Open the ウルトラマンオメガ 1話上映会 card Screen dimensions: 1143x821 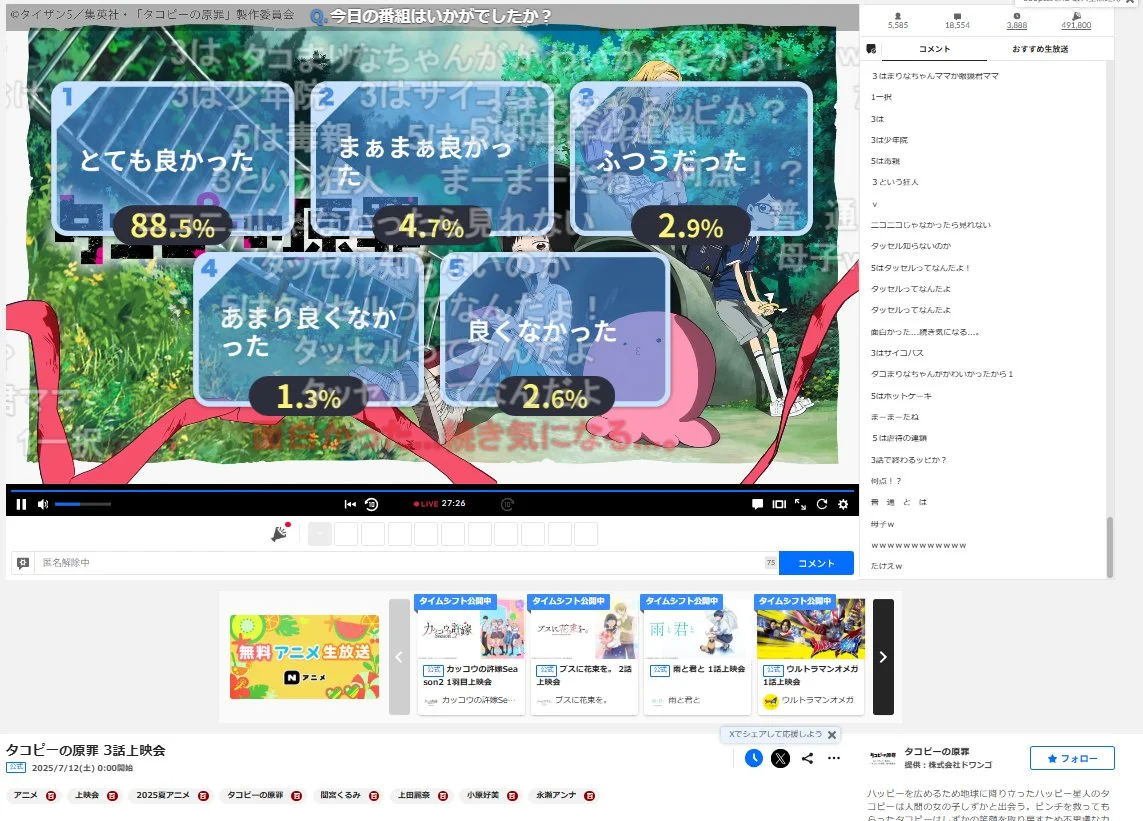[811, 655]
